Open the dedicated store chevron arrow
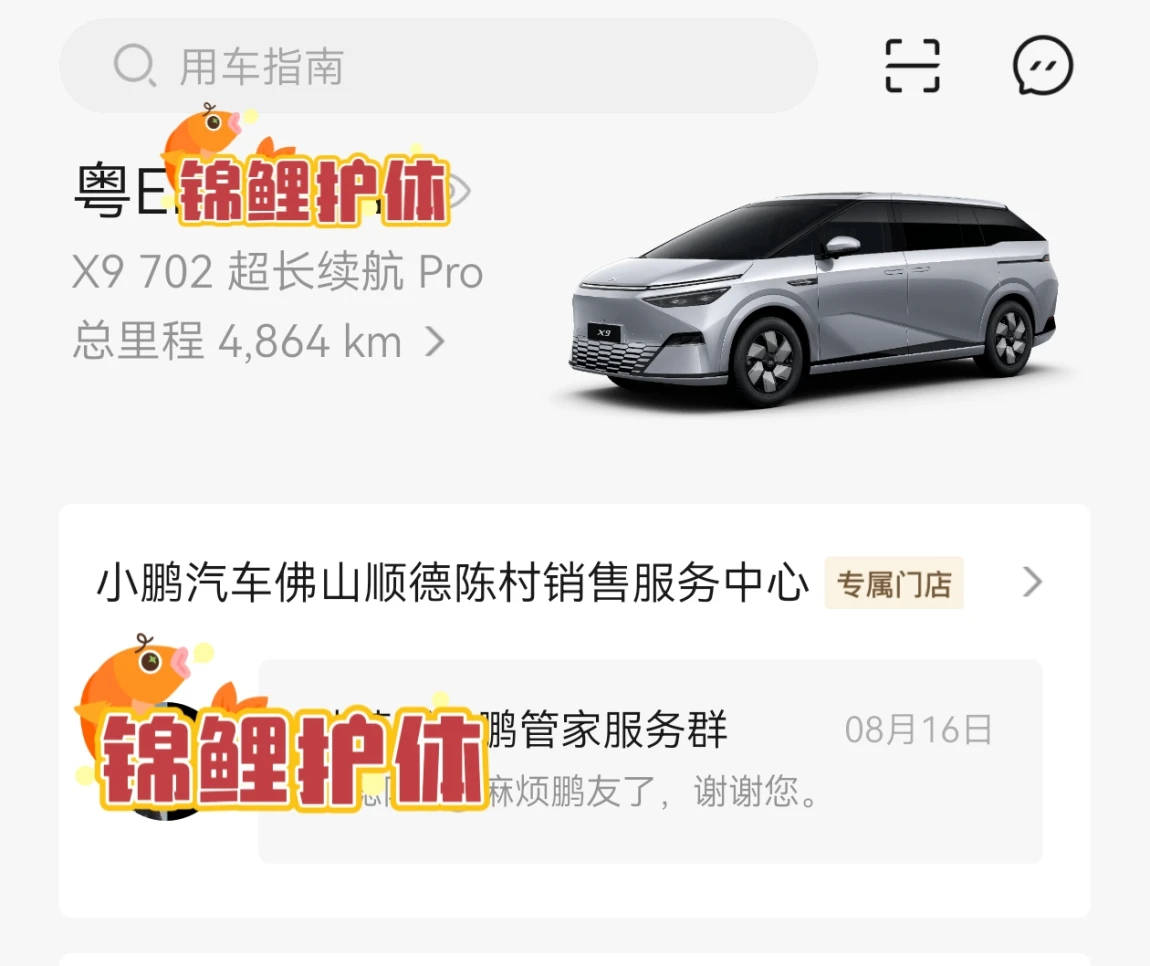Screen dimensions: 1150x966 (x=1032, y=582)
